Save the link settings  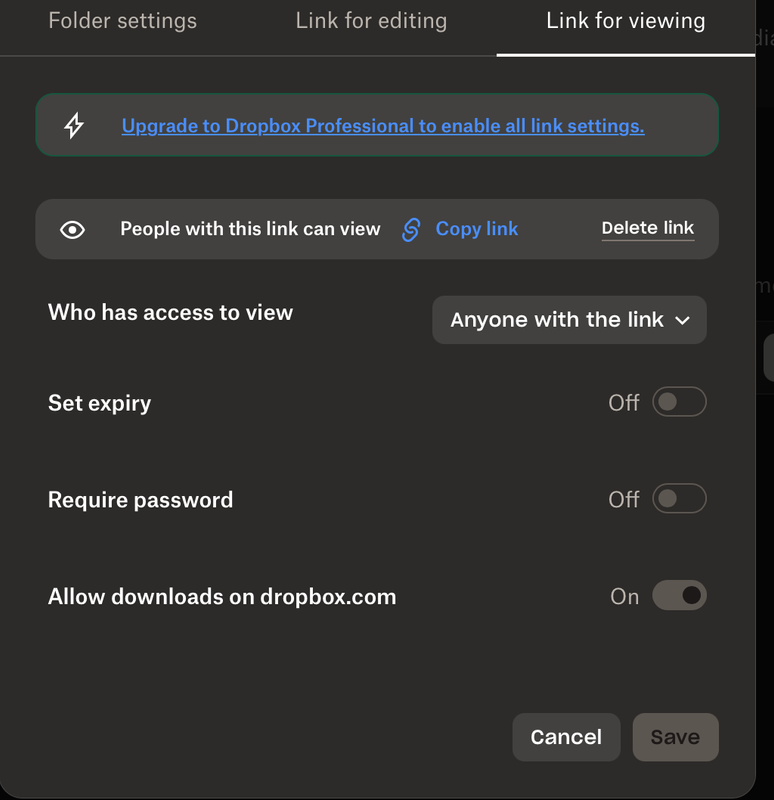(675, 737)
